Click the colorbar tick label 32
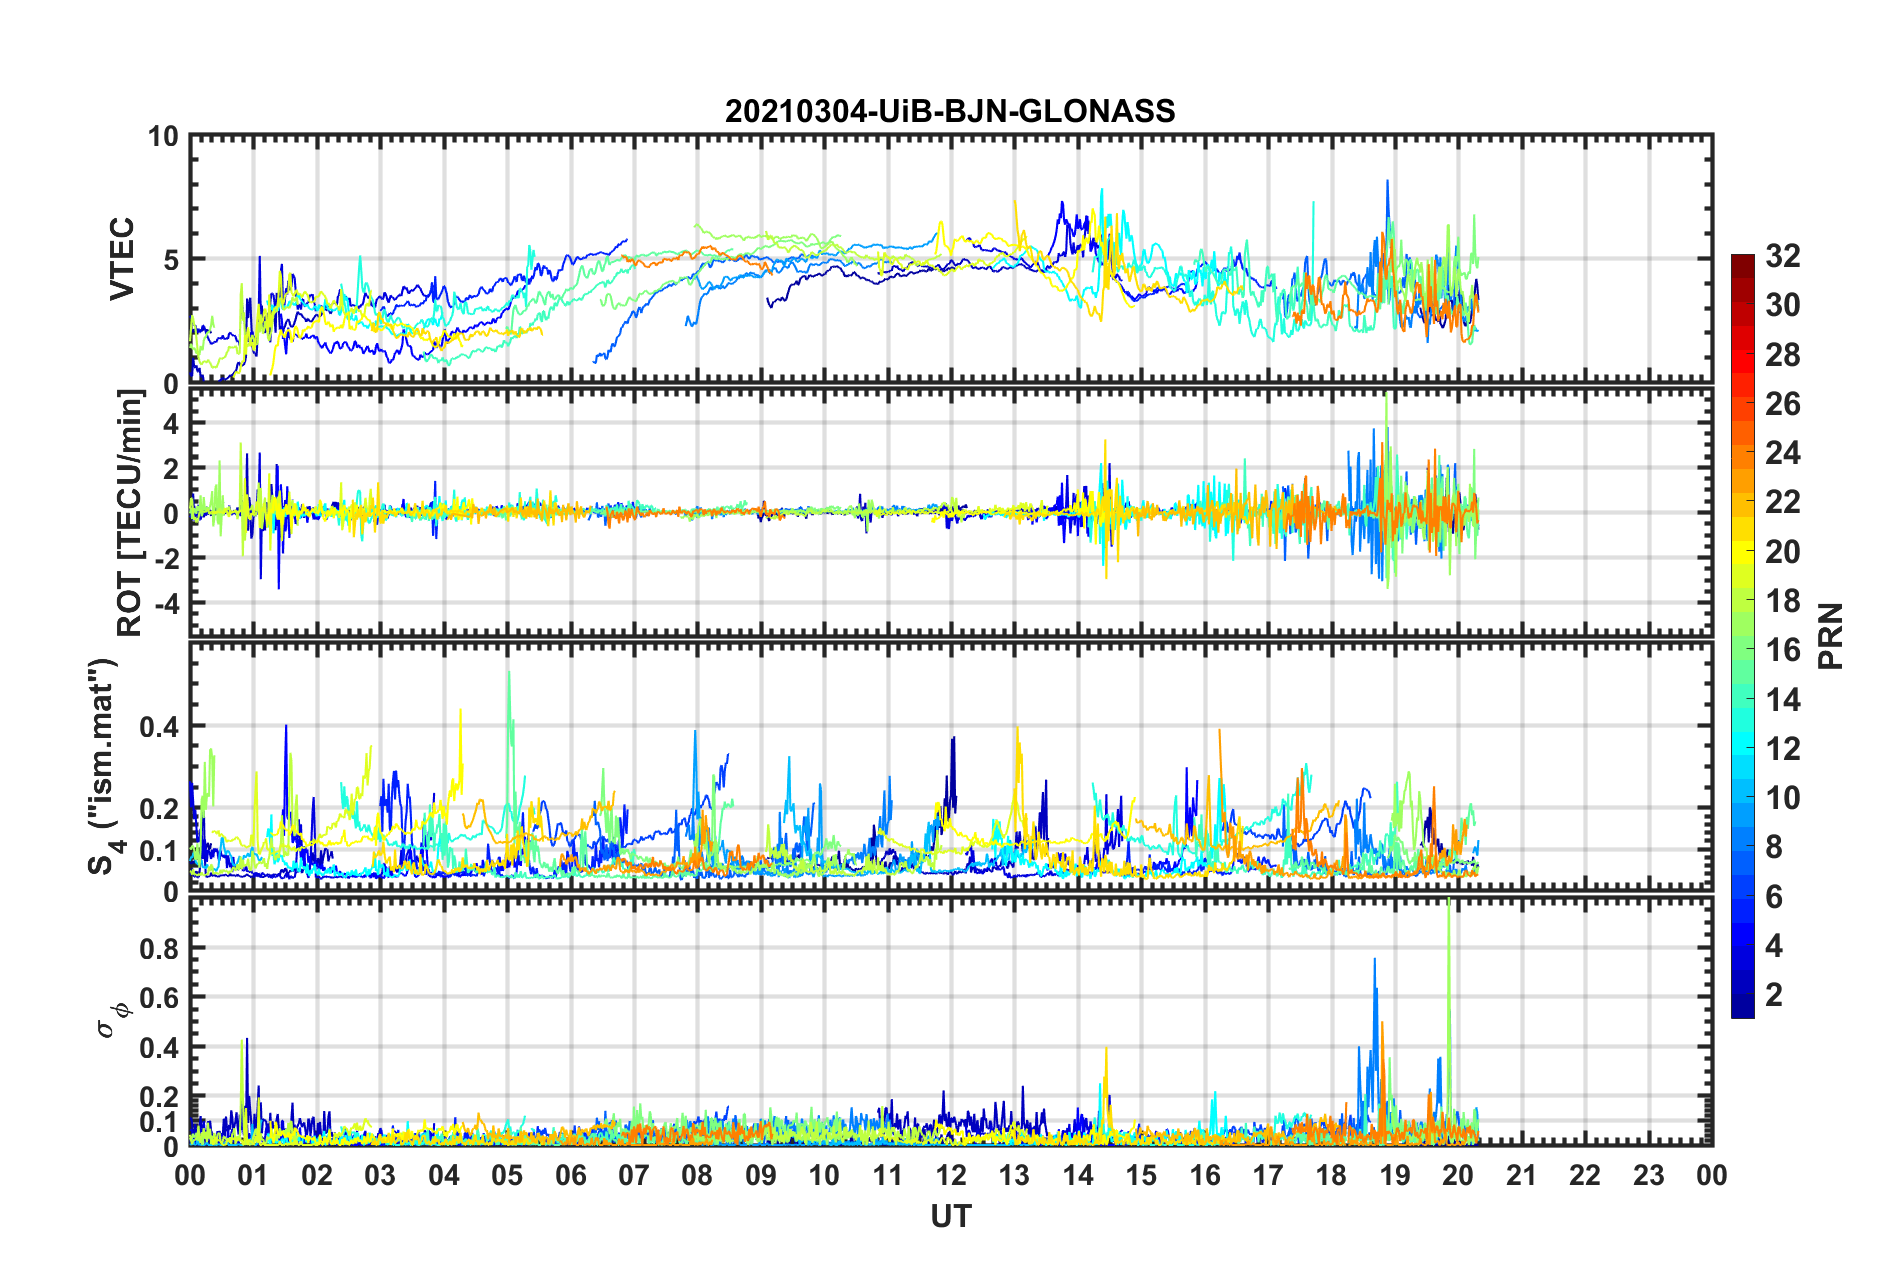Viewport: 1902px width, 1272px height. click(1783, 256)
